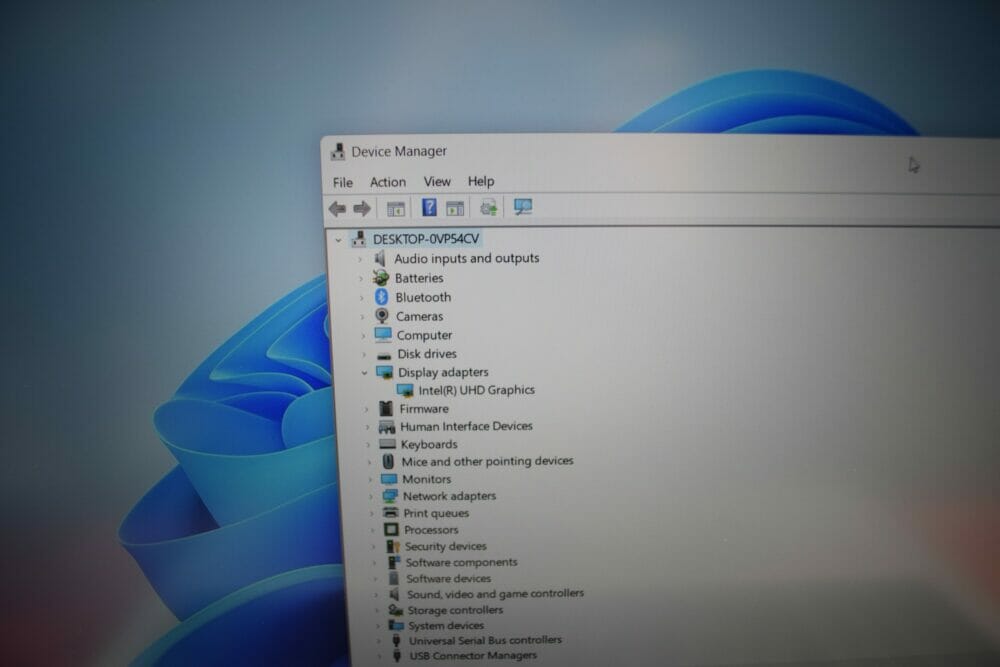1000x667 pixels.
Task: Click the Back arrow toolbar button
Action: (337, 209)
